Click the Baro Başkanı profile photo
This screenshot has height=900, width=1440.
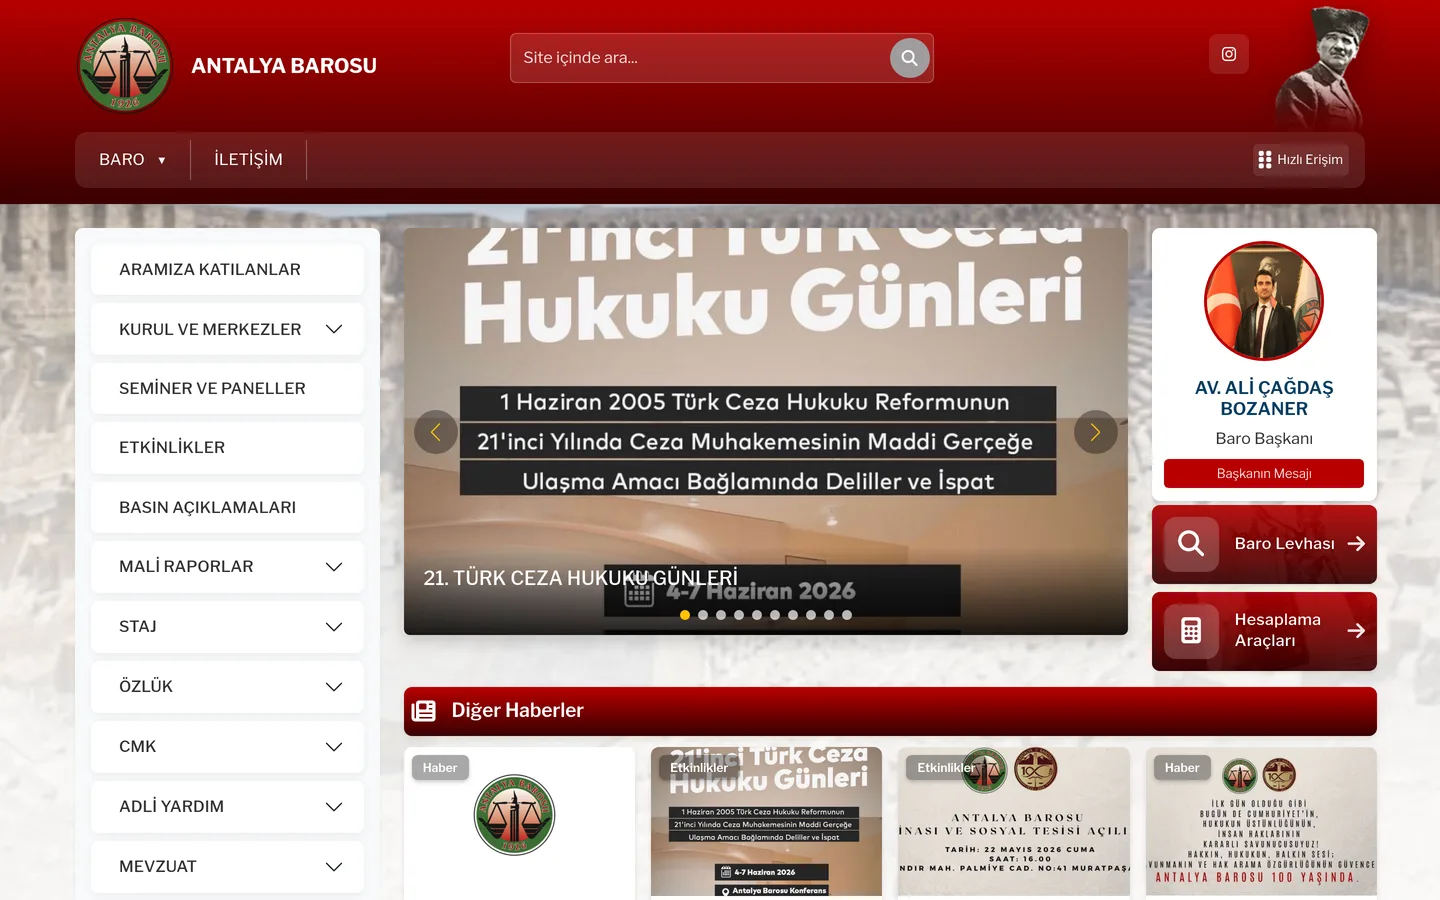[x=1264, y=300]
